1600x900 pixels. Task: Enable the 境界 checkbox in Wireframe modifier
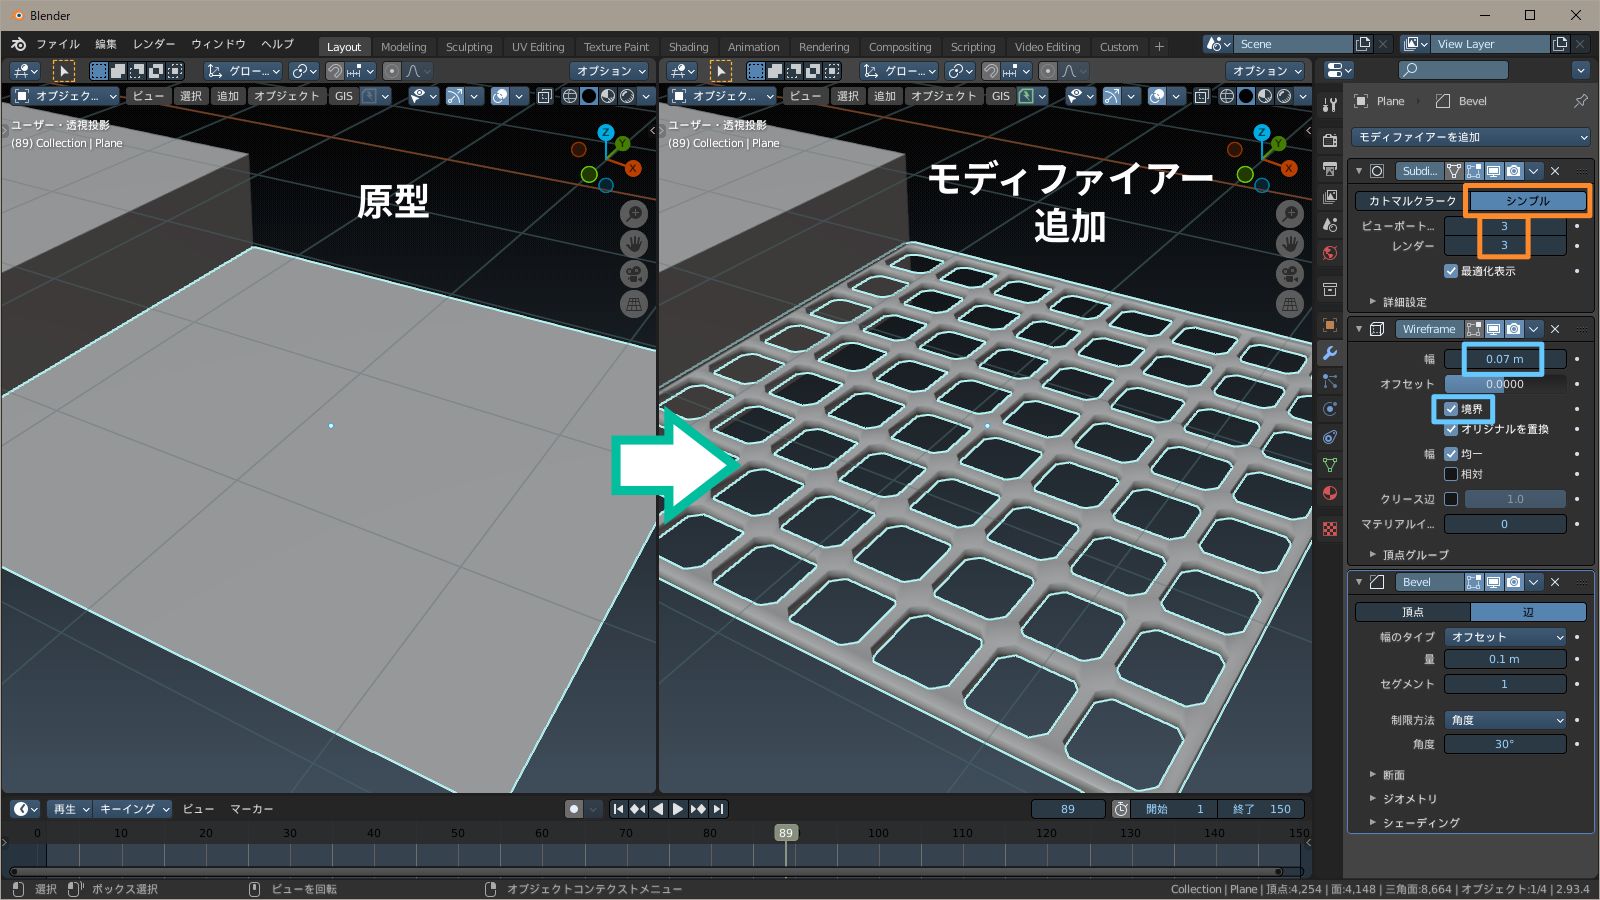point(1452,409)
